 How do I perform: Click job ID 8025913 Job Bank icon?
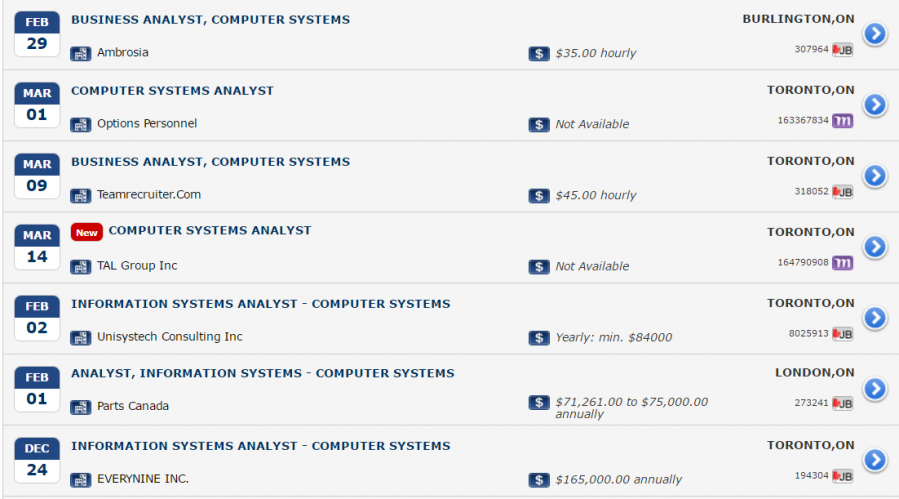(x=842, y=333)
